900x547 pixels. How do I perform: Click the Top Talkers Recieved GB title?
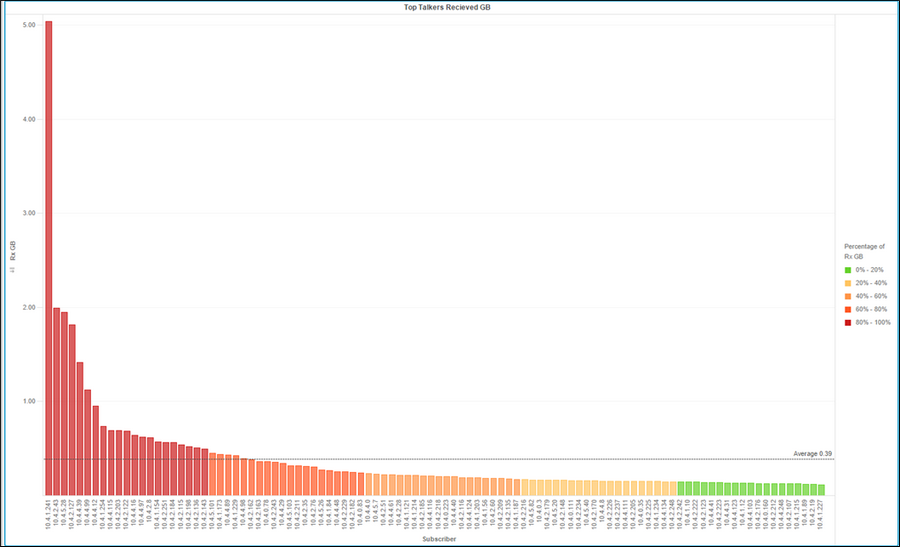click(447, 7)
